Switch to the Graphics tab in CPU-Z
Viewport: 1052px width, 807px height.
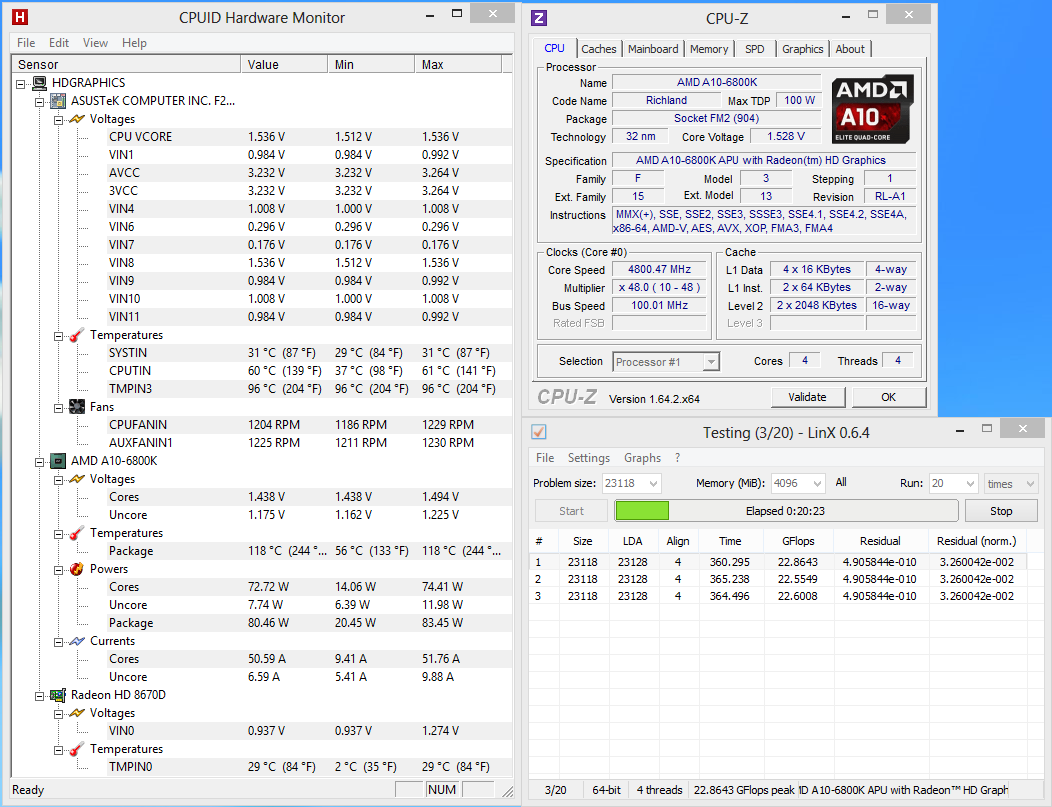pyautogui.click(x=802, y=49)
